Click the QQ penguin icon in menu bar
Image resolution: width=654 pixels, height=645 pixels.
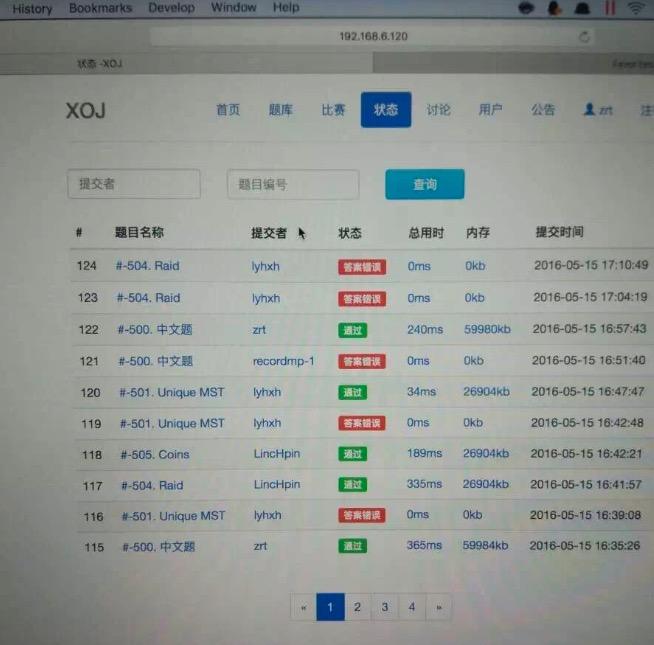[555, 8]
